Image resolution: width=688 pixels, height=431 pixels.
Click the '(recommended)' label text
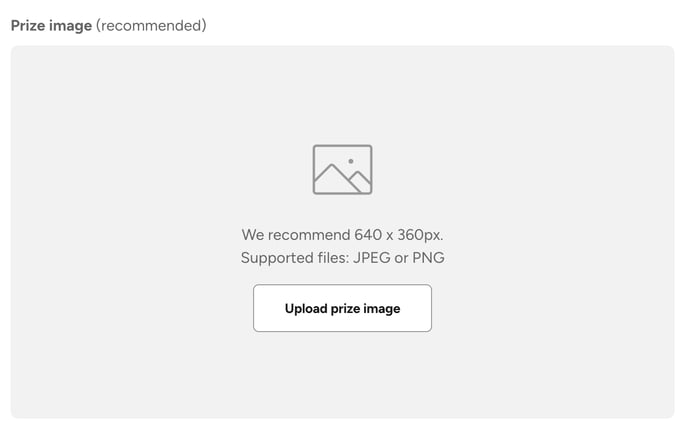click(151, 25)
